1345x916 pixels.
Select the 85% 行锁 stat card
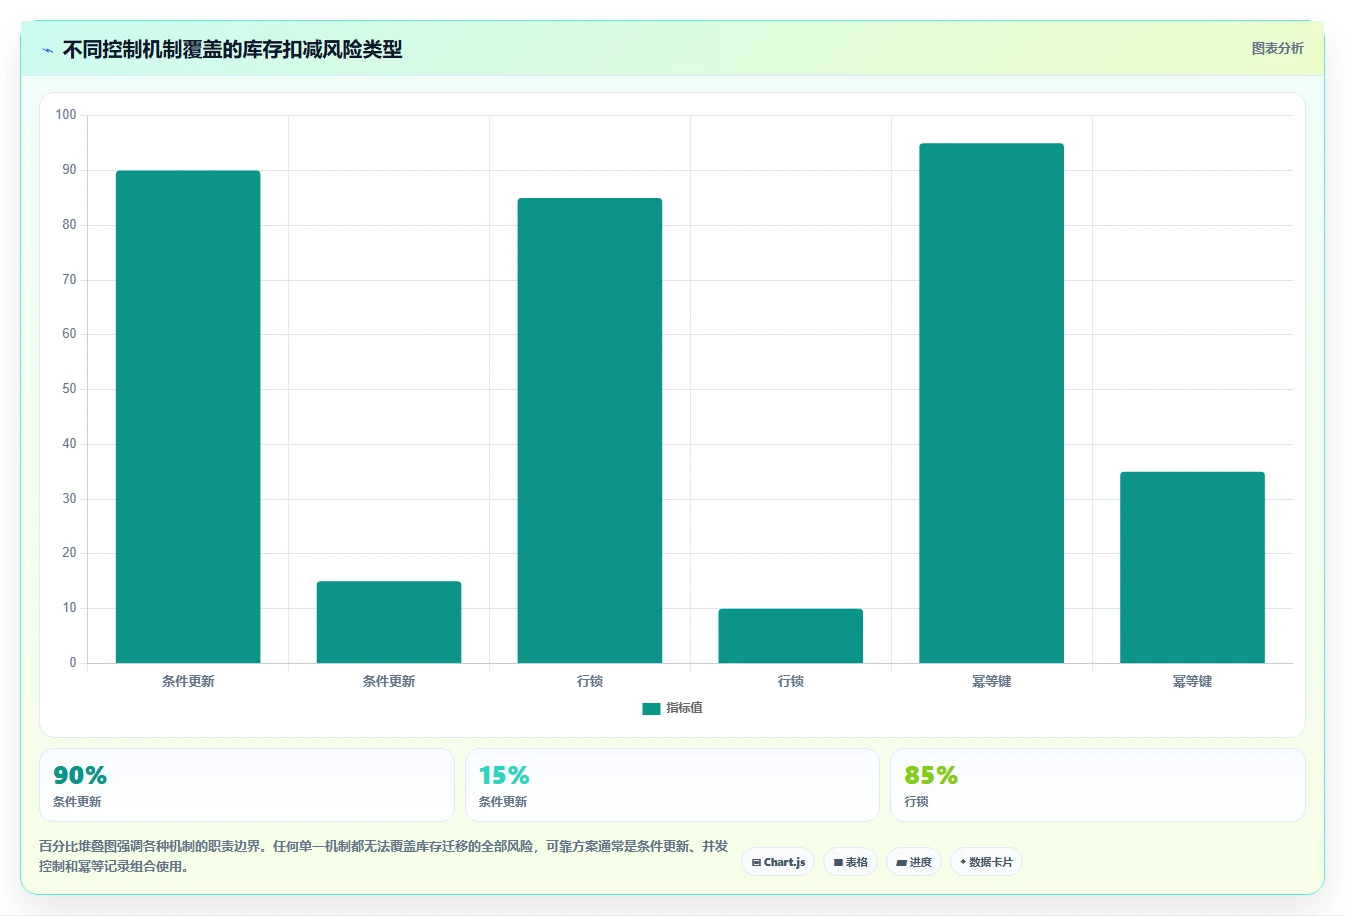1097,785
